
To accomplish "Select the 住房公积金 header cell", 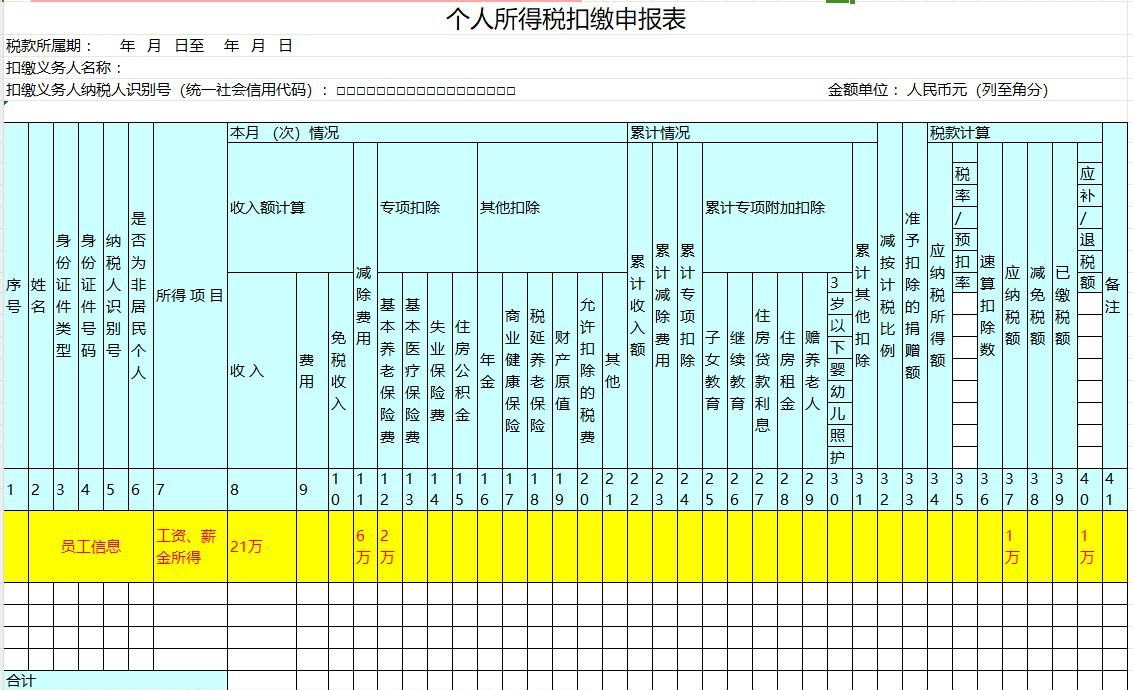I will (462, 370).
